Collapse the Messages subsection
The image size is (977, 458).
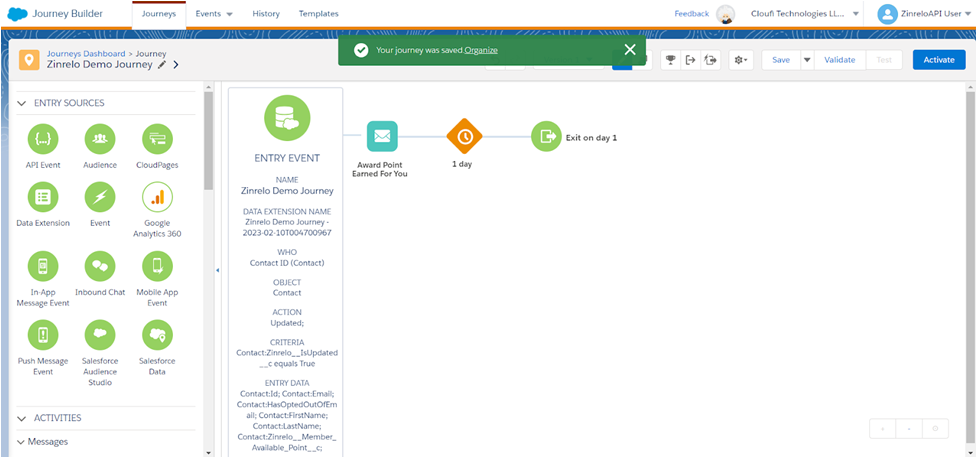coord(22,442)
